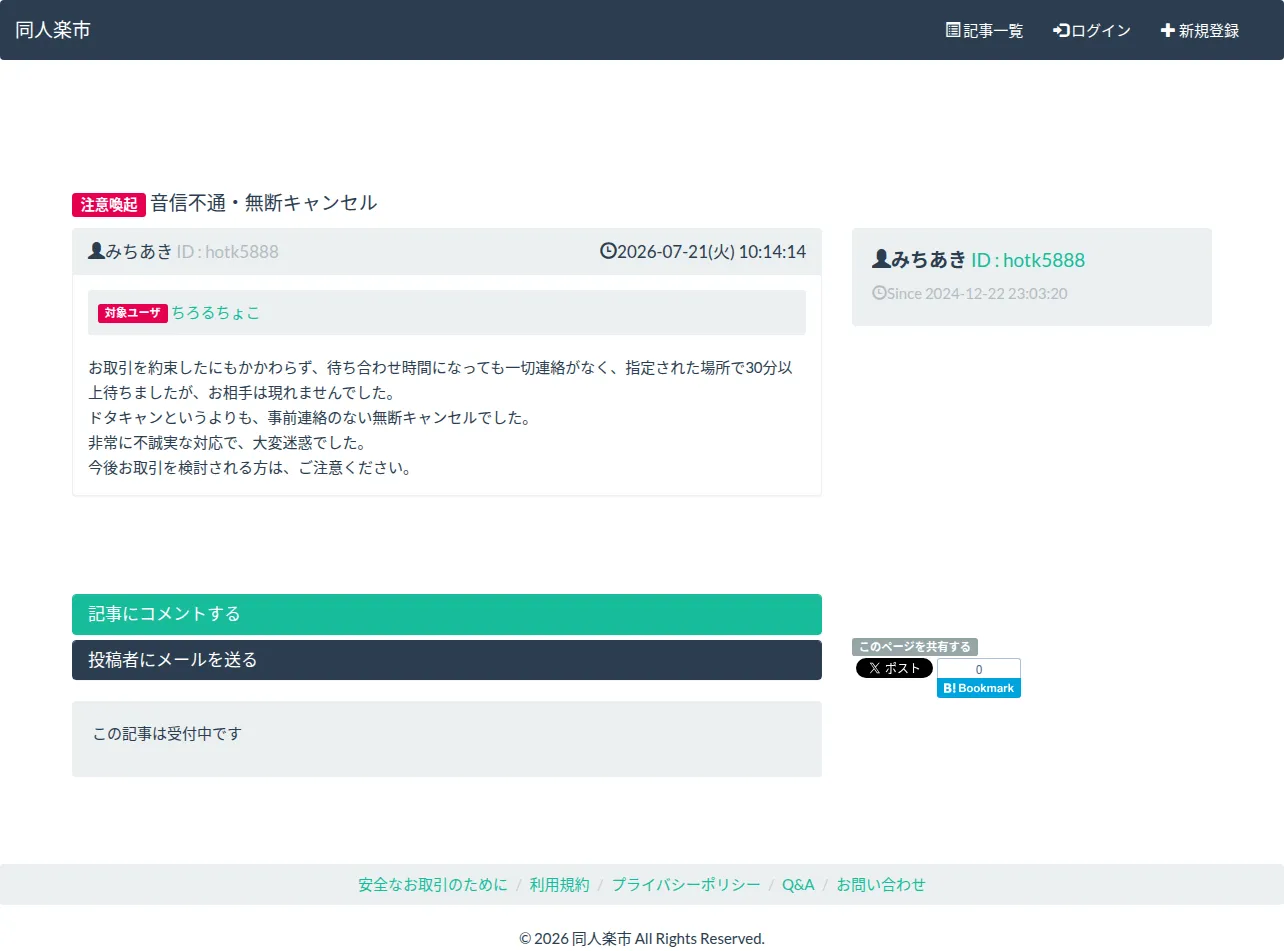Open the 利用規約 footer link
This screenshot has height=951, width=1284.
click(x=560, y=885)
